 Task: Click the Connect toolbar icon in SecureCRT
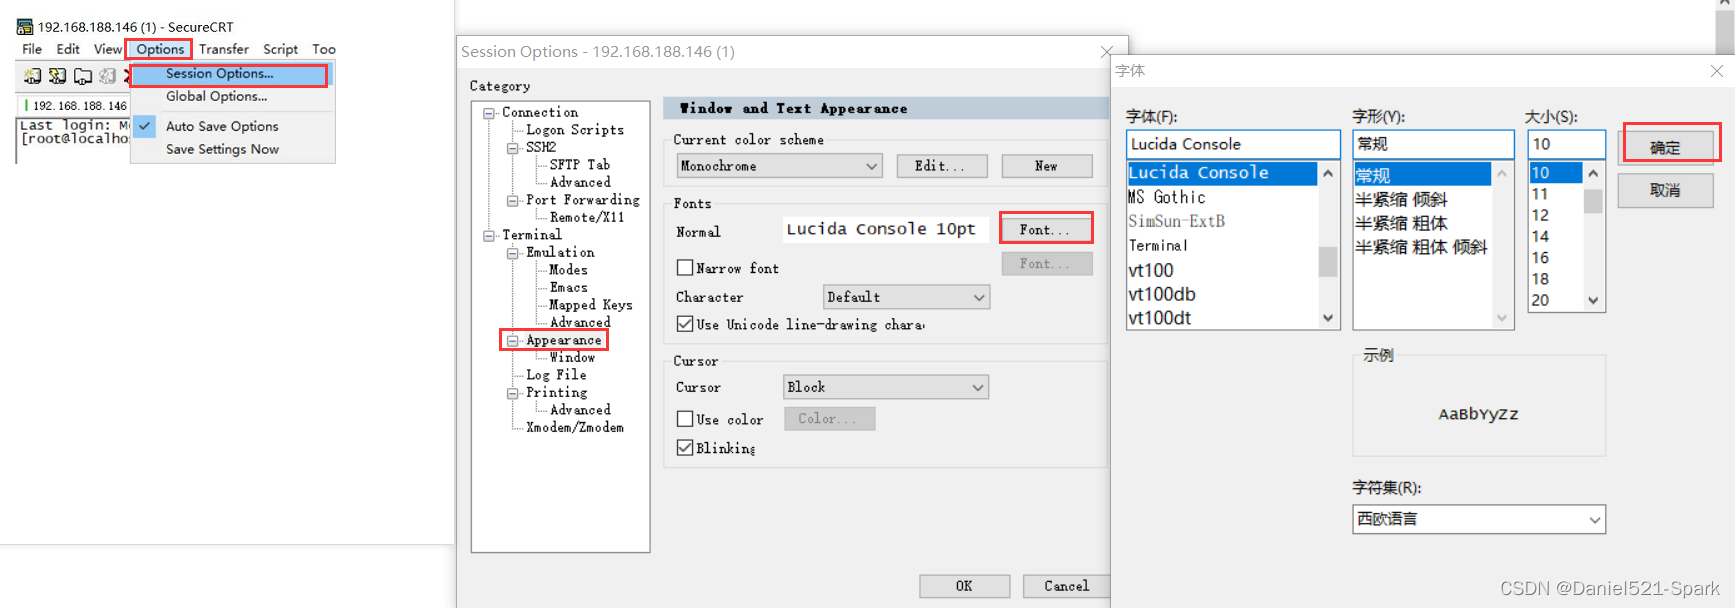(33, 76)
